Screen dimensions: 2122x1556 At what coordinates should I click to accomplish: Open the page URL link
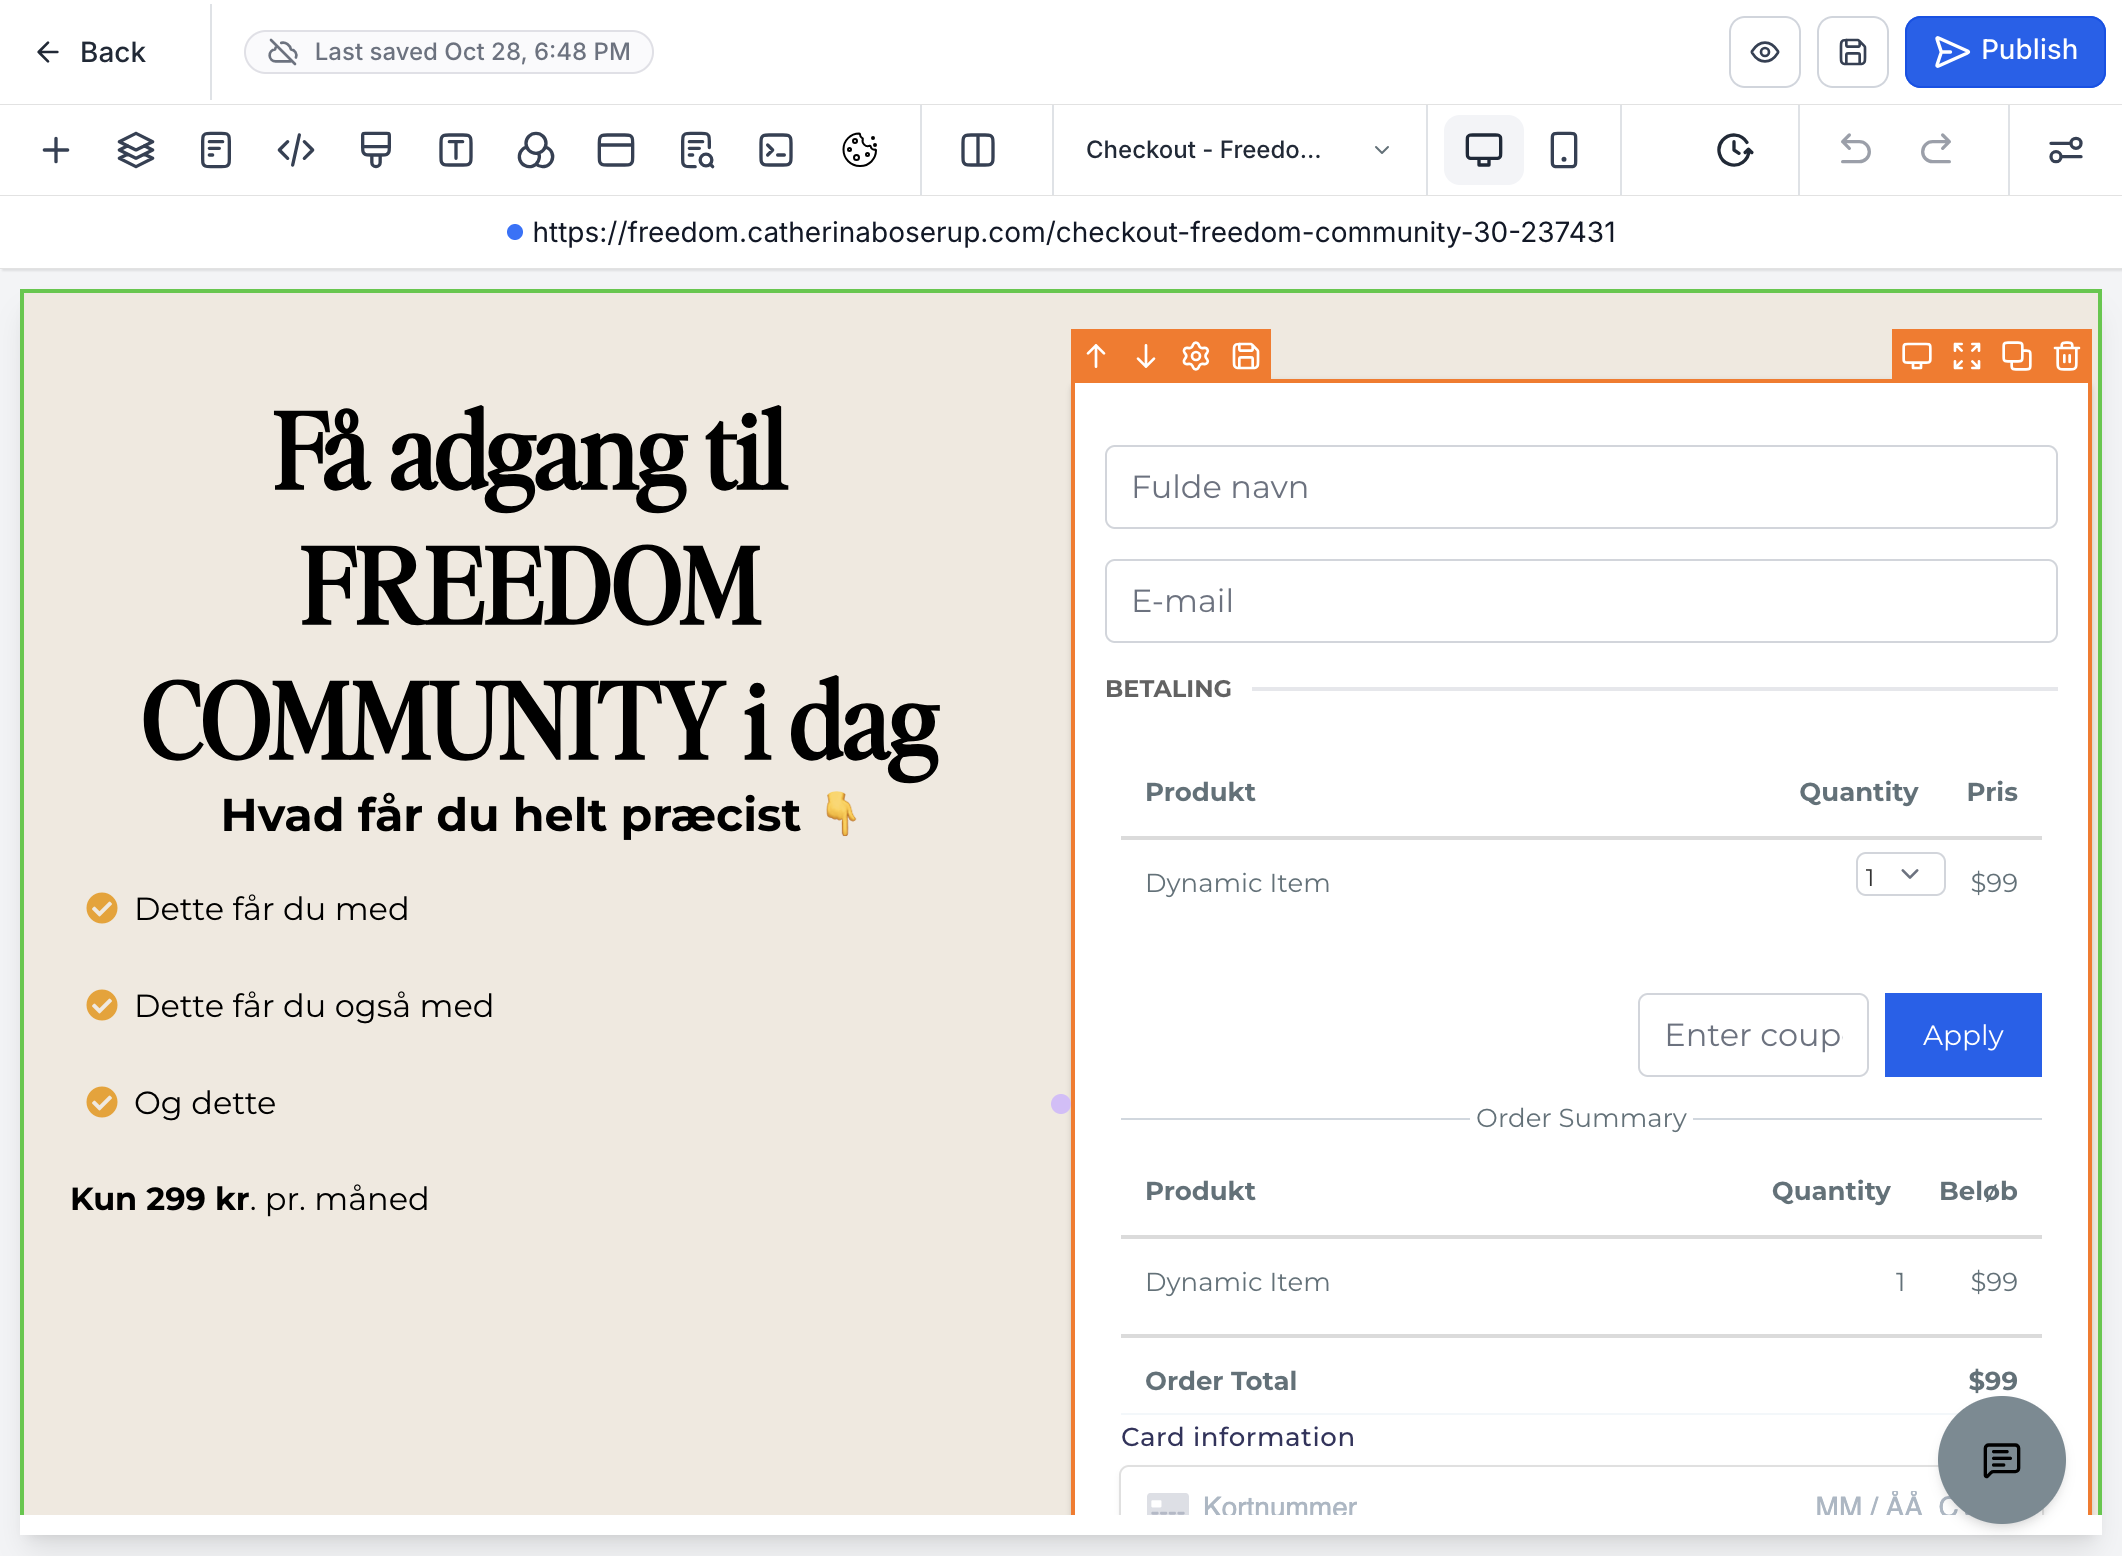(x=1074, y=232)
